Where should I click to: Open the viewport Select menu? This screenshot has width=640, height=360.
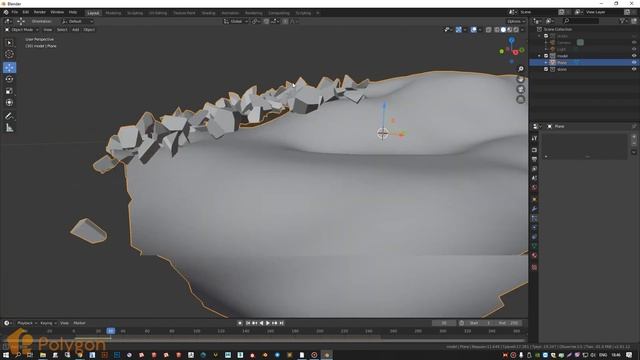pyautogui.click(x=62, y=30)
